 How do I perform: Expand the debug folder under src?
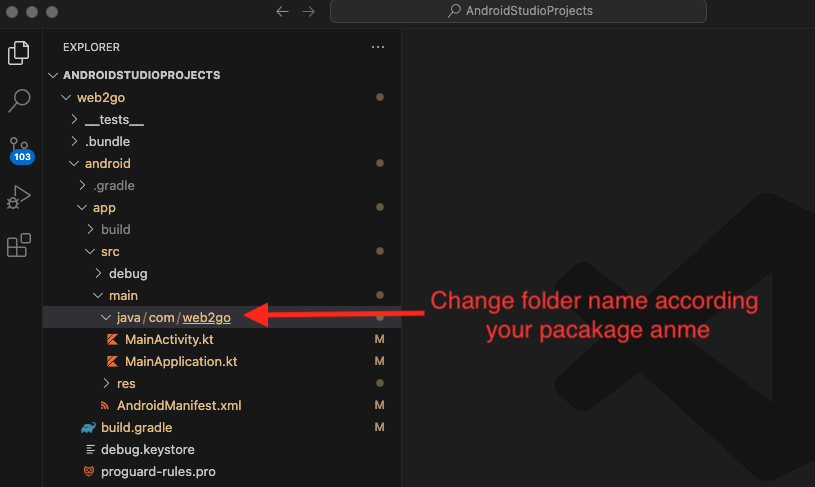(128, 273)
